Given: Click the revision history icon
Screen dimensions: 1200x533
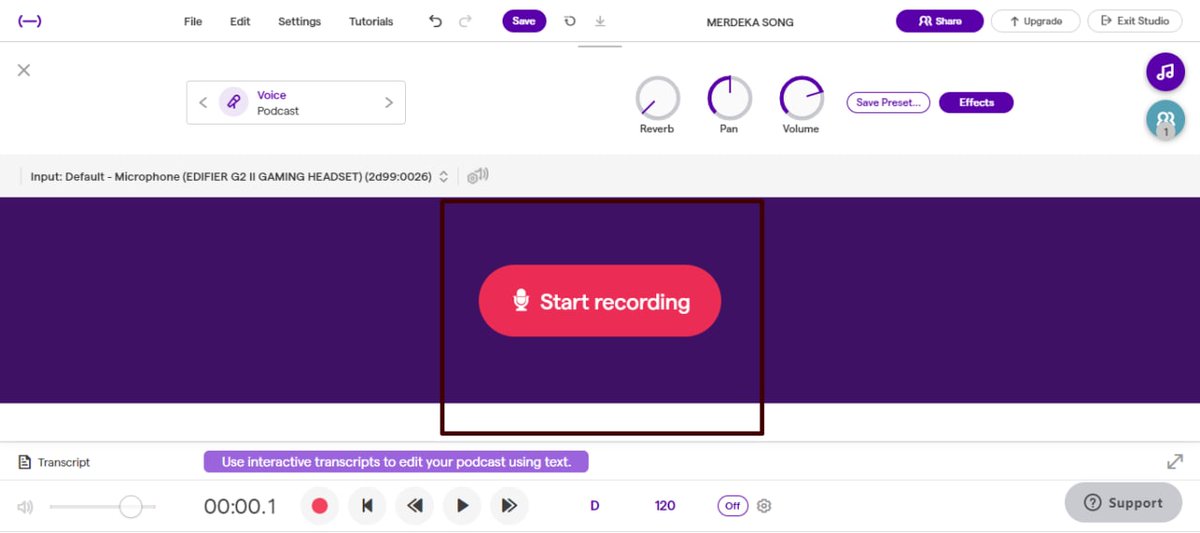Looking at the screenshot, I should (570, 21).
